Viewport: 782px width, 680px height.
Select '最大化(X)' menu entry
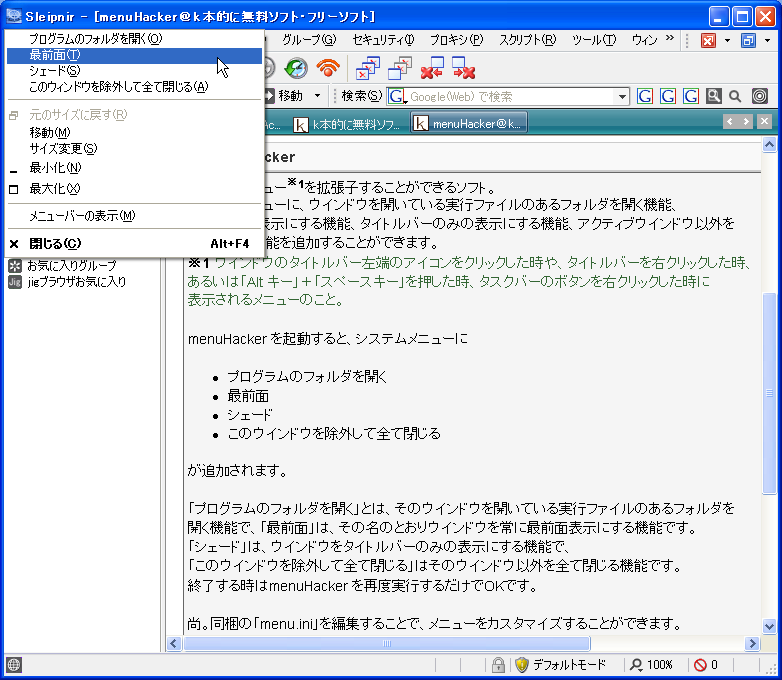tap(134, 189)
